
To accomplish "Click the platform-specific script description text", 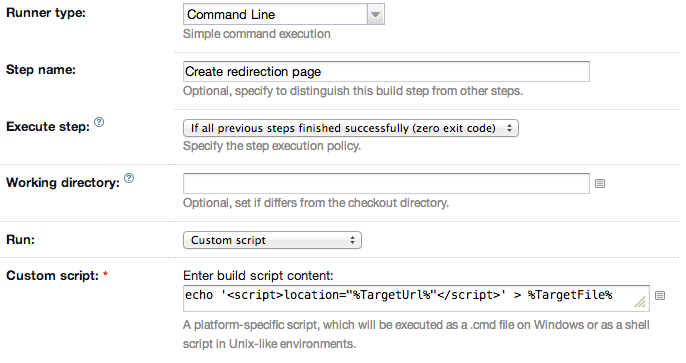I will (x=416, y=334).
